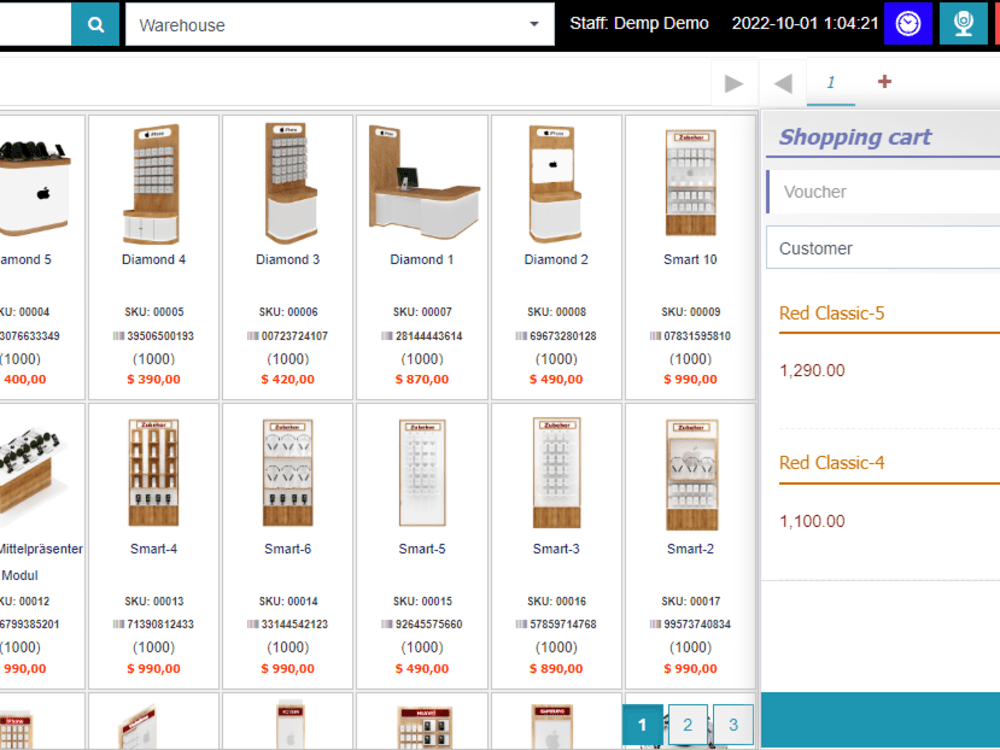The height and width of the screenshot is (750, 1000).
Task: Go to product page 1
Action: [x=642, y=724]
